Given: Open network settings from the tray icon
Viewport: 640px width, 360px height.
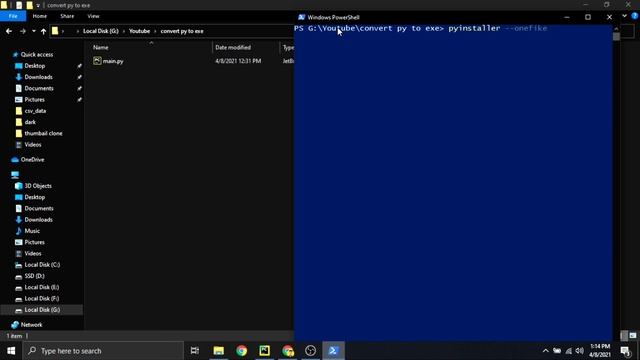Looking at the screenshot, I should [x=569, y=351].
